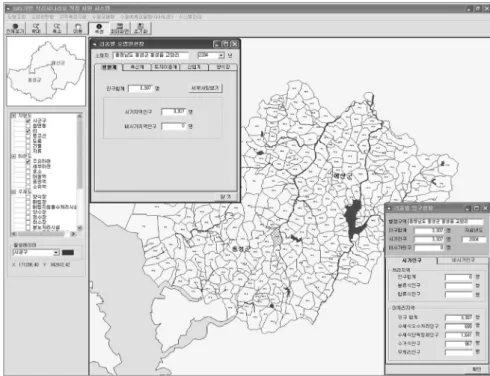490x376 pixels.
Task: Select the 확대 zoom-in magnifier tool
Action: (36, 28)
